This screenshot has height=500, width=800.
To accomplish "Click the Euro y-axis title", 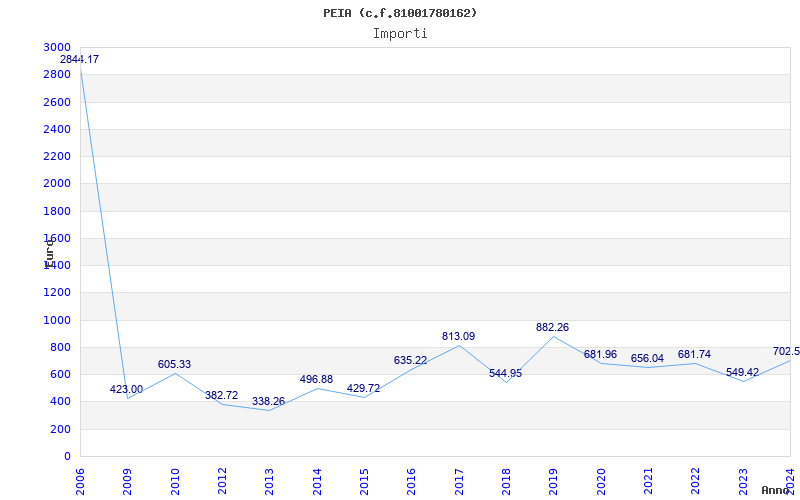I will (49, 254).
